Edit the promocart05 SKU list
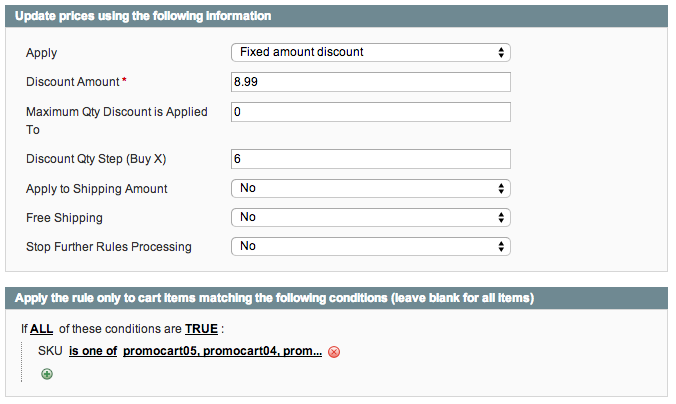The height and width of the screenshot is (404, 676). pos(222,351)
